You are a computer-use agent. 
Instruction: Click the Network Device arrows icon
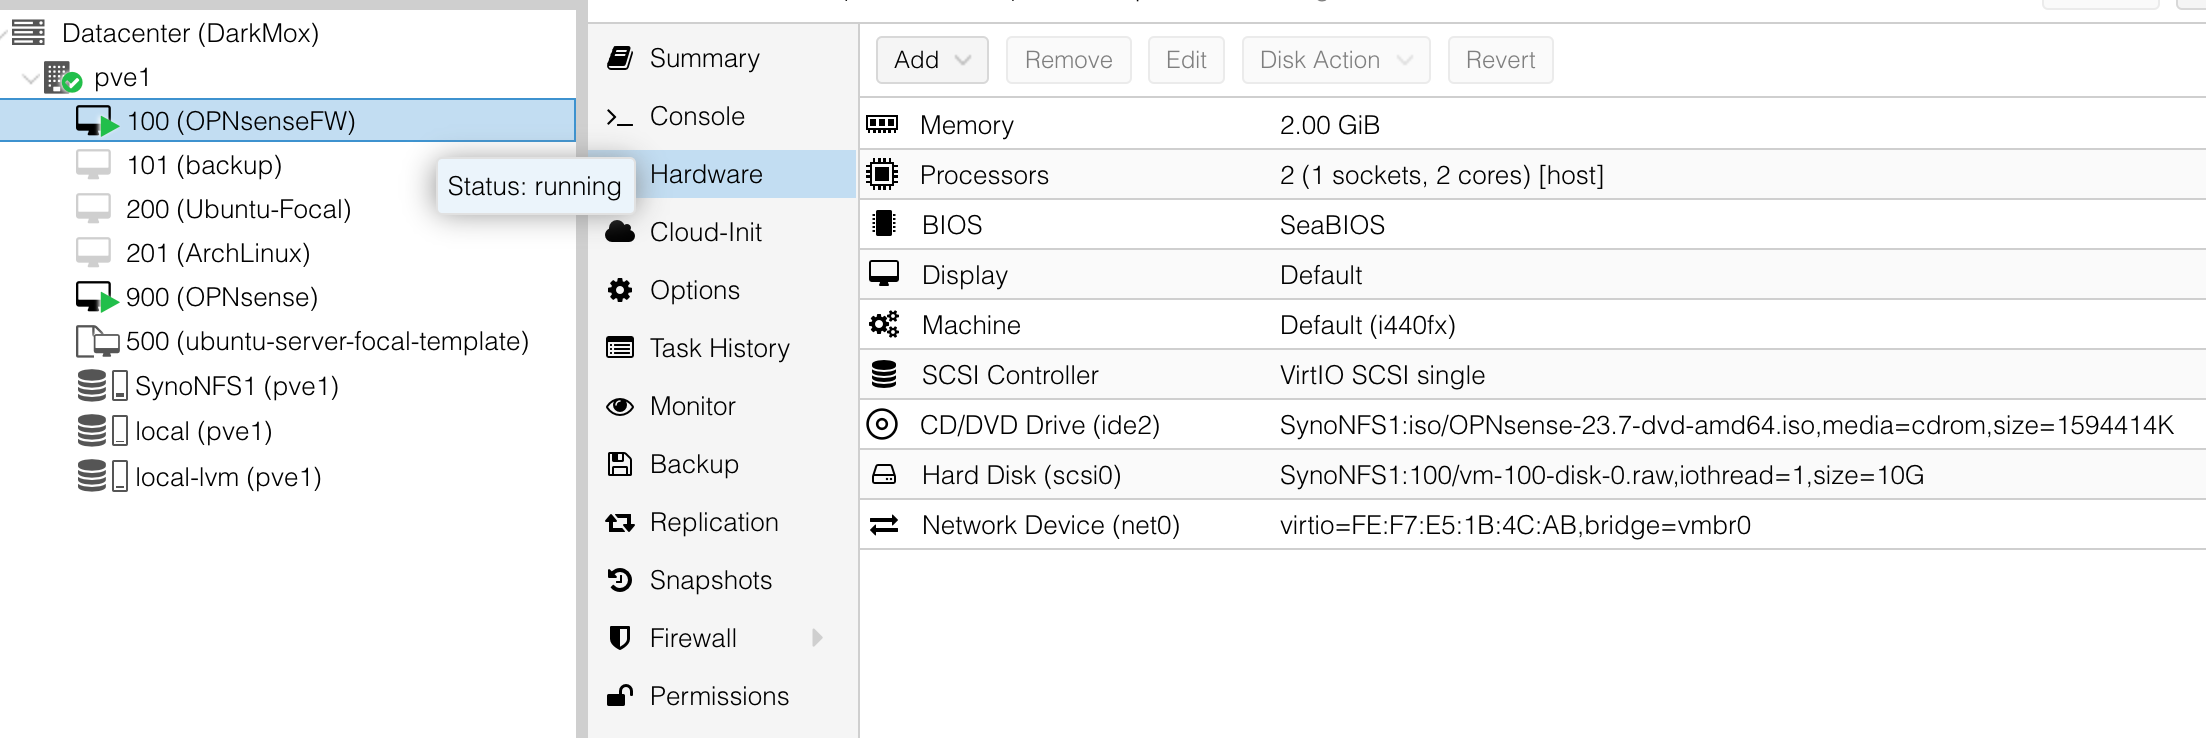884,525
